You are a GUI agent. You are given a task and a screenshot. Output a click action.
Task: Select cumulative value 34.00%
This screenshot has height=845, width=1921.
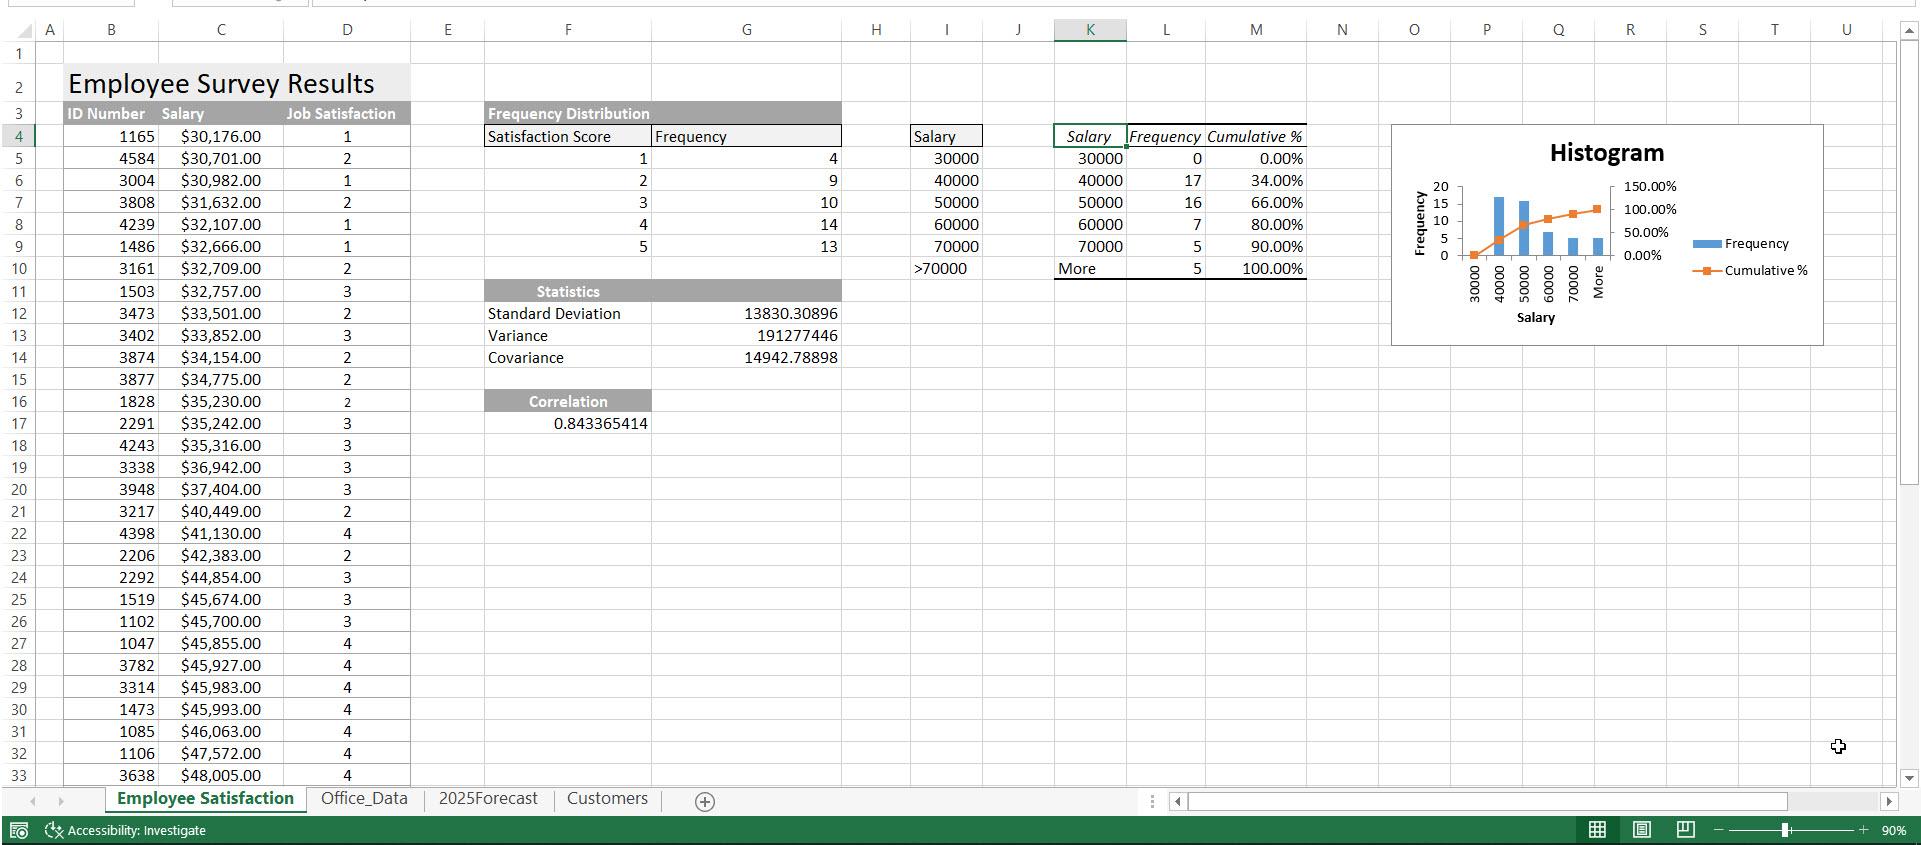pos(1256,180)
